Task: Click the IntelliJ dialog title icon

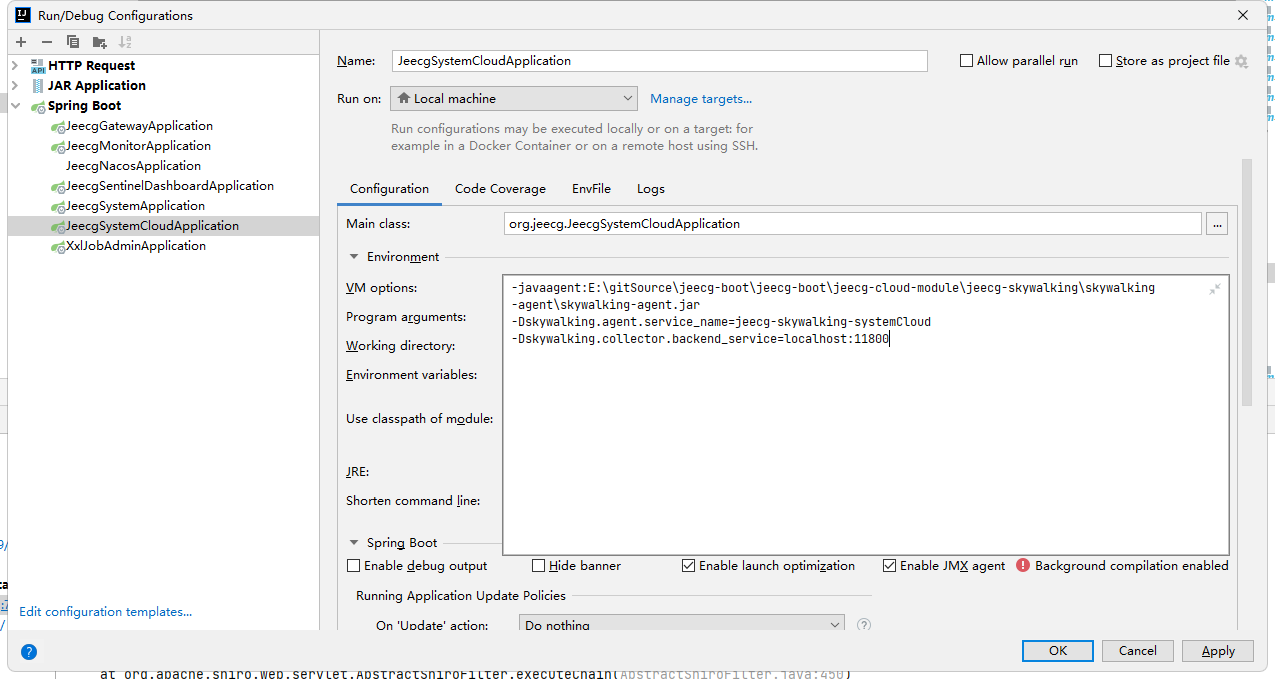Action: pyautogui.click(x=21, y=15)
